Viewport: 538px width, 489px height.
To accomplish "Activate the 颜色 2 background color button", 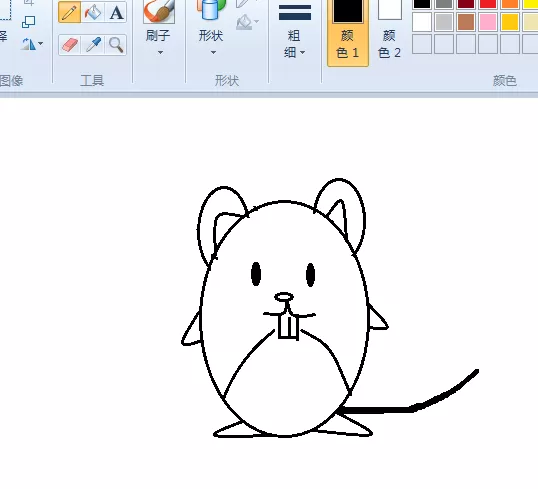I will coord(389,32).
